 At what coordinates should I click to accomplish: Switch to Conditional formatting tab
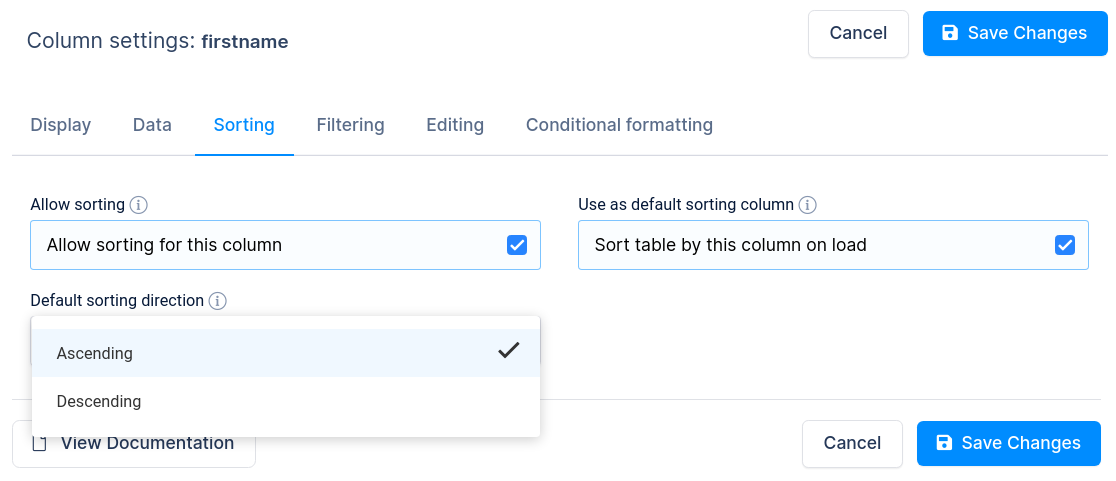click(x=619, y=125)
